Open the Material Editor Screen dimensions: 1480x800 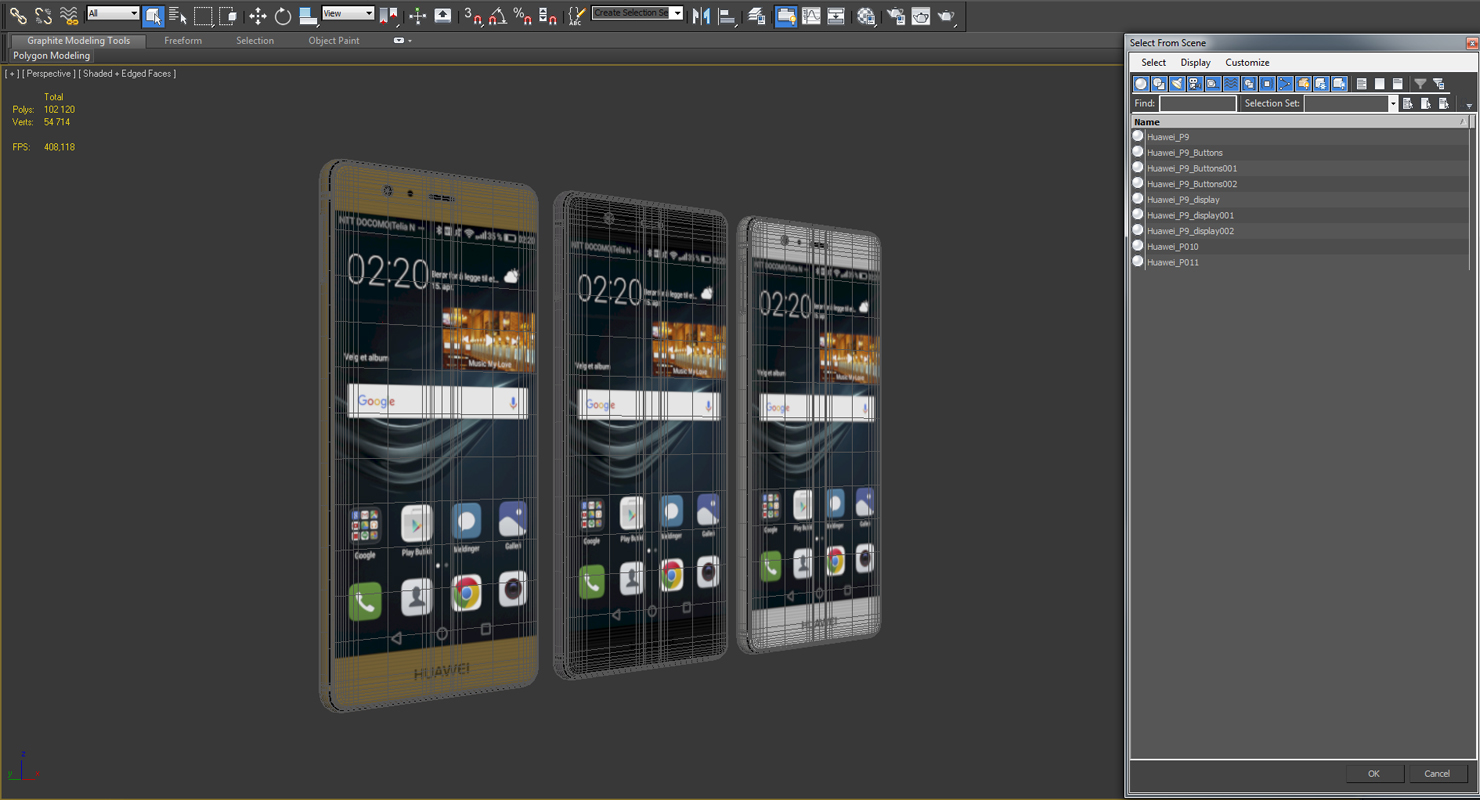pos(866,15)
